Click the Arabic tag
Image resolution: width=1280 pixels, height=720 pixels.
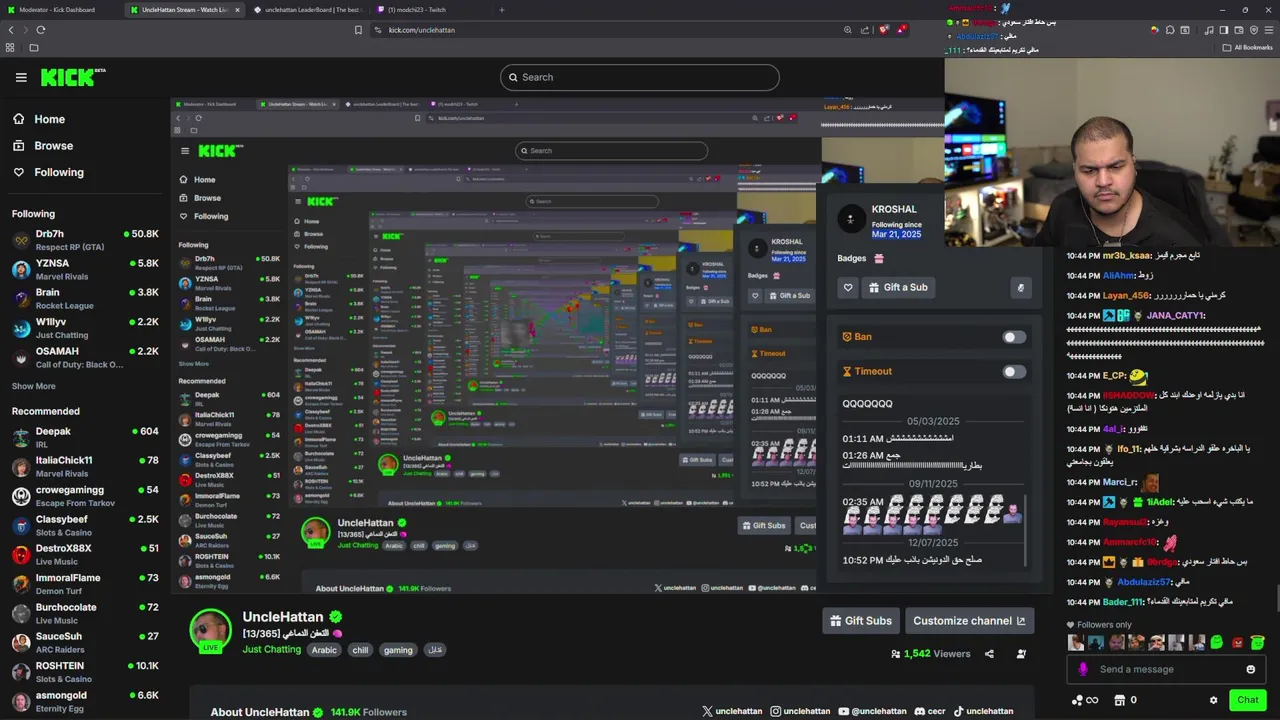324,650
